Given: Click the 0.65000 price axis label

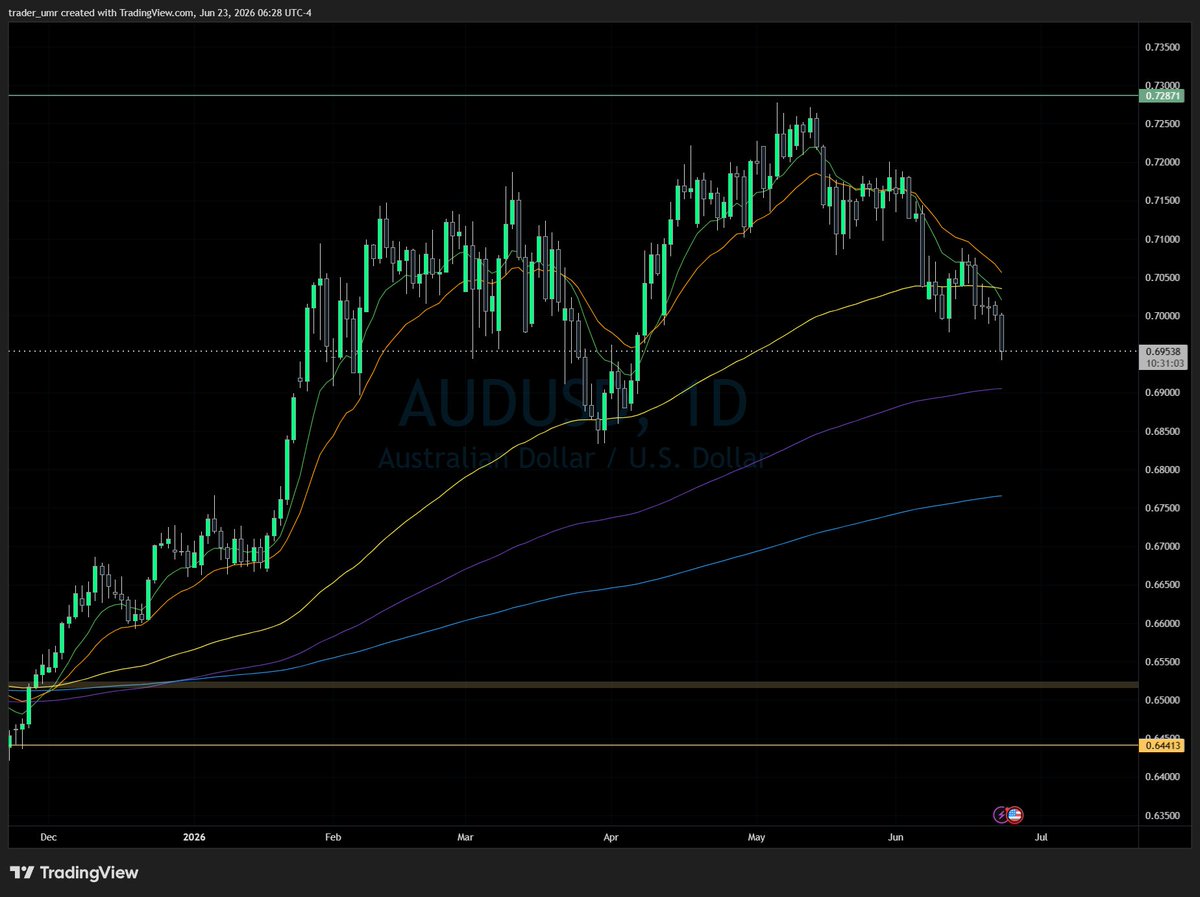Looking at the screenshot, I should [x=1162, y=701].
